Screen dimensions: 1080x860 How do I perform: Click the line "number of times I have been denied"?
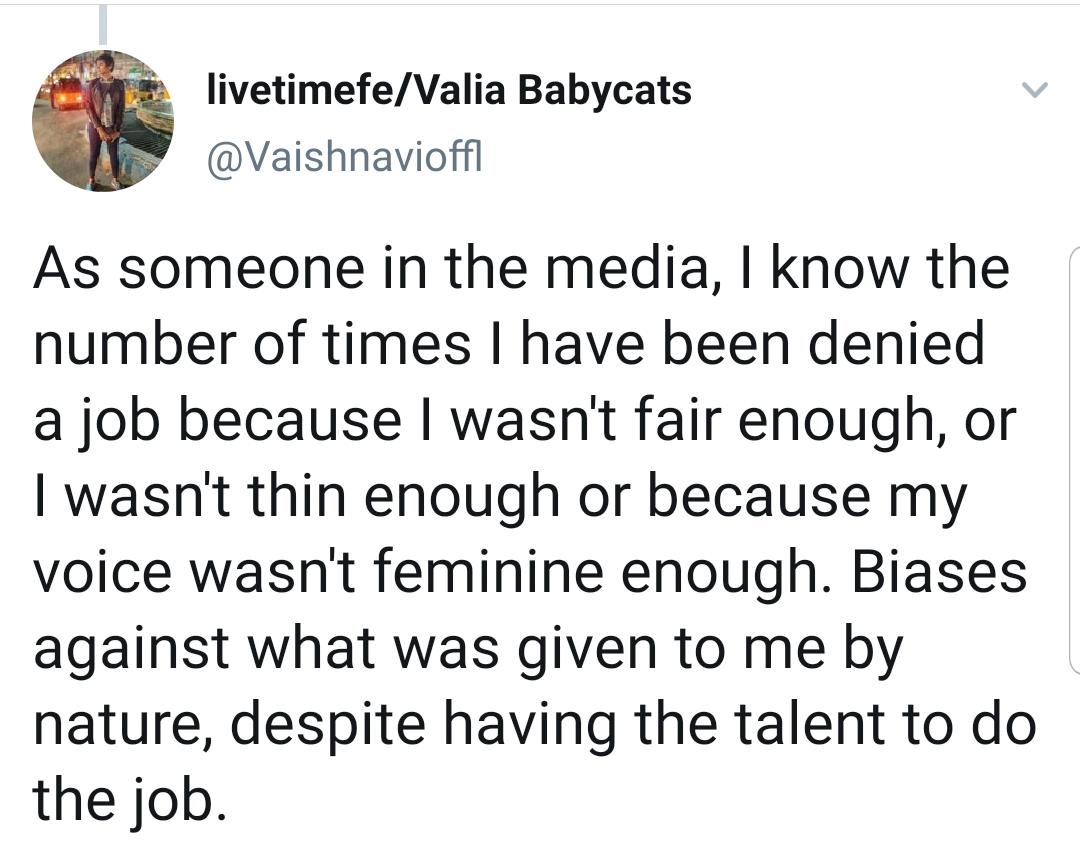click(x=508, y=344)
